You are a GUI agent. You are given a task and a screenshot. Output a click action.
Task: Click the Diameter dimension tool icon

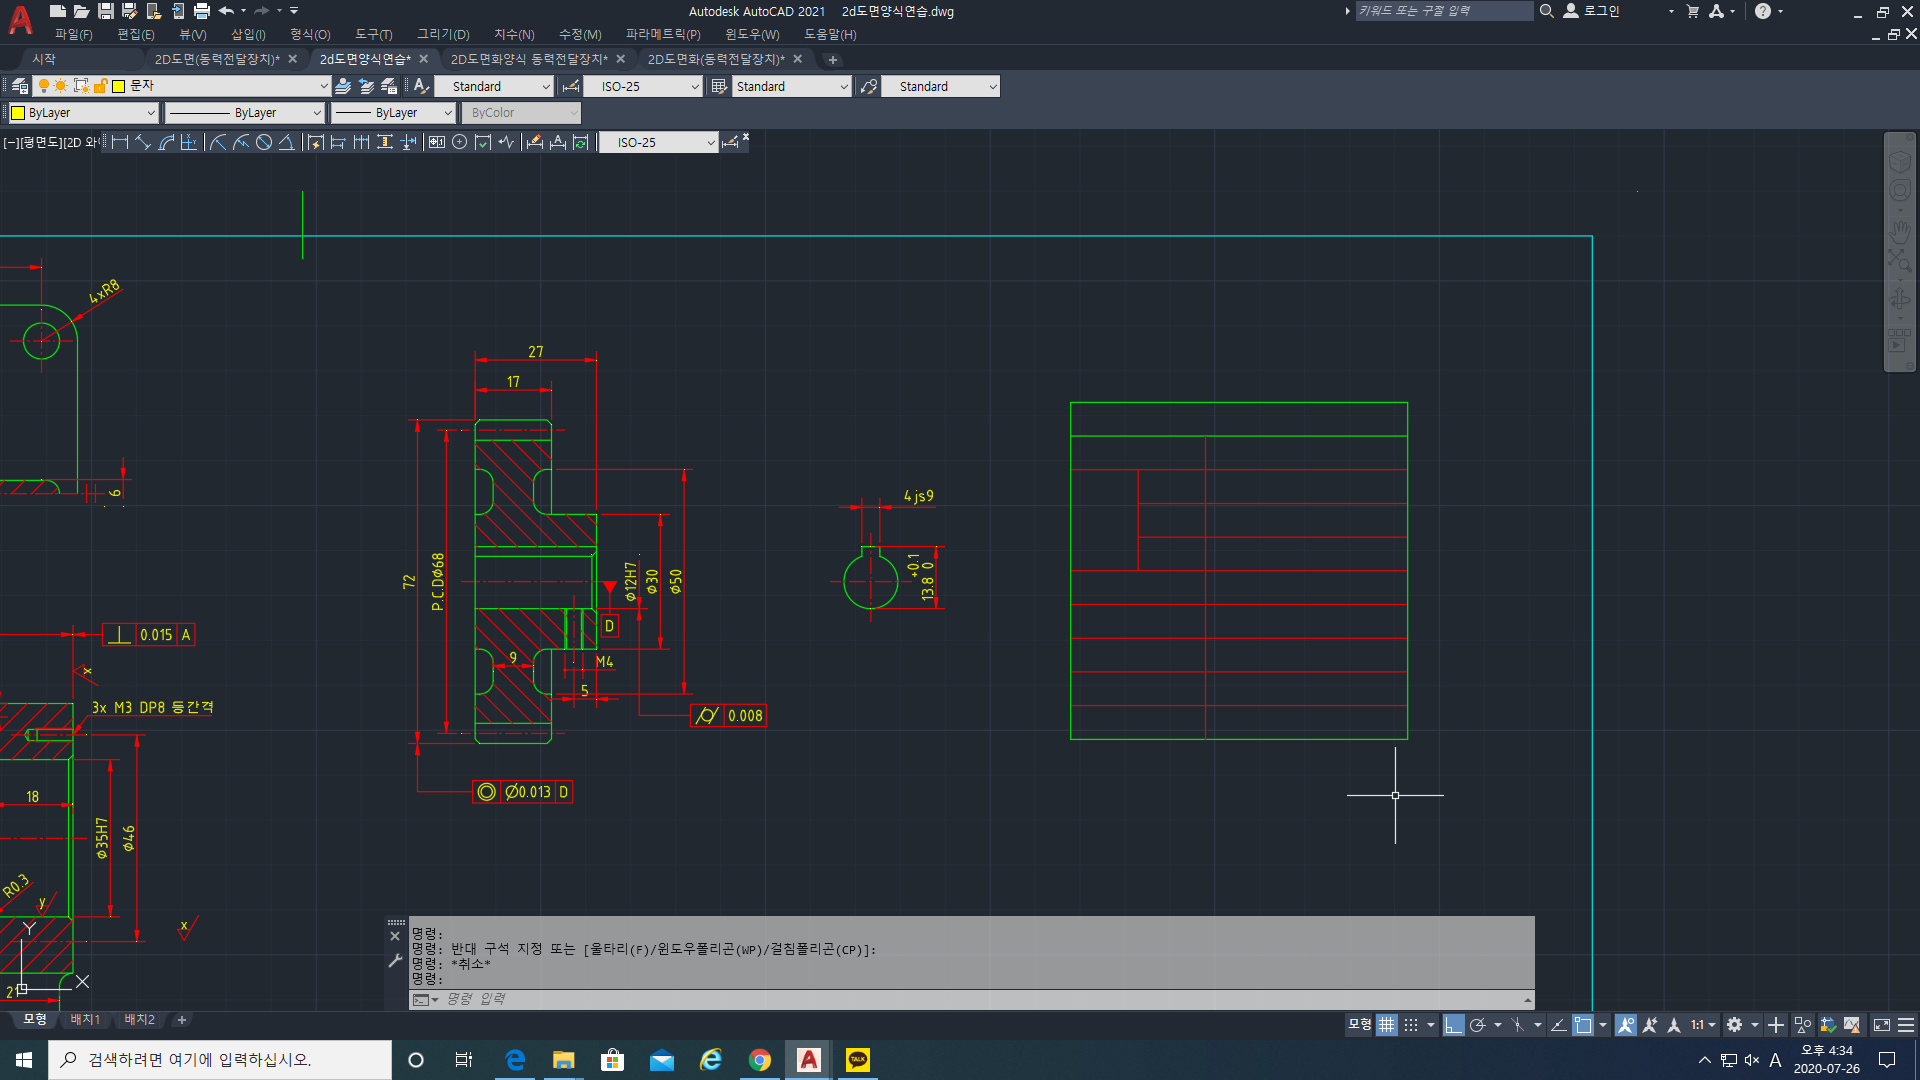tap(264, 143)
